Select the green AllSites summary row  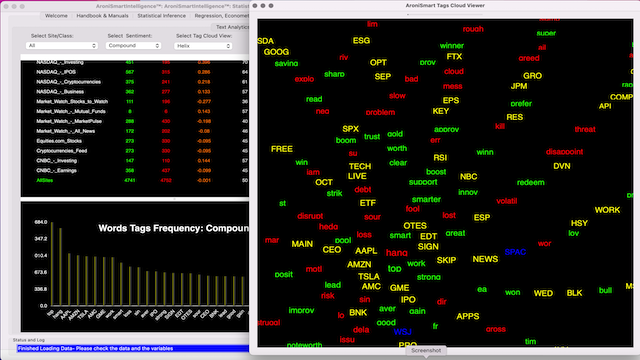coord(135,180)
